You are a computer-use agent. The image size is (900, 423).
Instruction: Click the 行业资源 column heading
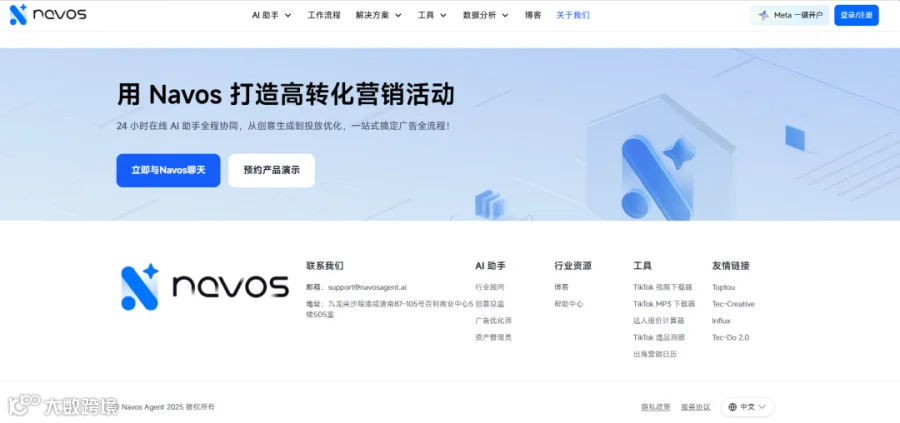(573, 266)
